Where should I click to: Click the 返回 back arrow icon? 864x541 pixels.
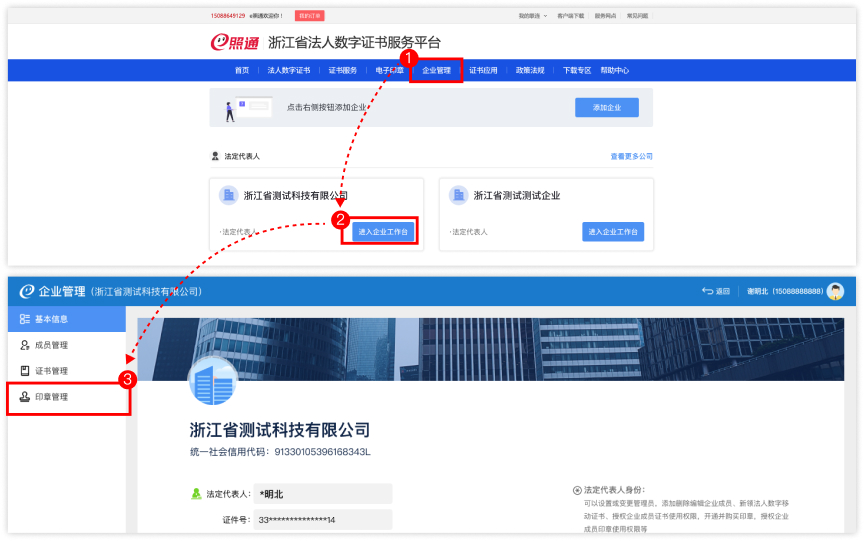(708, 291)
